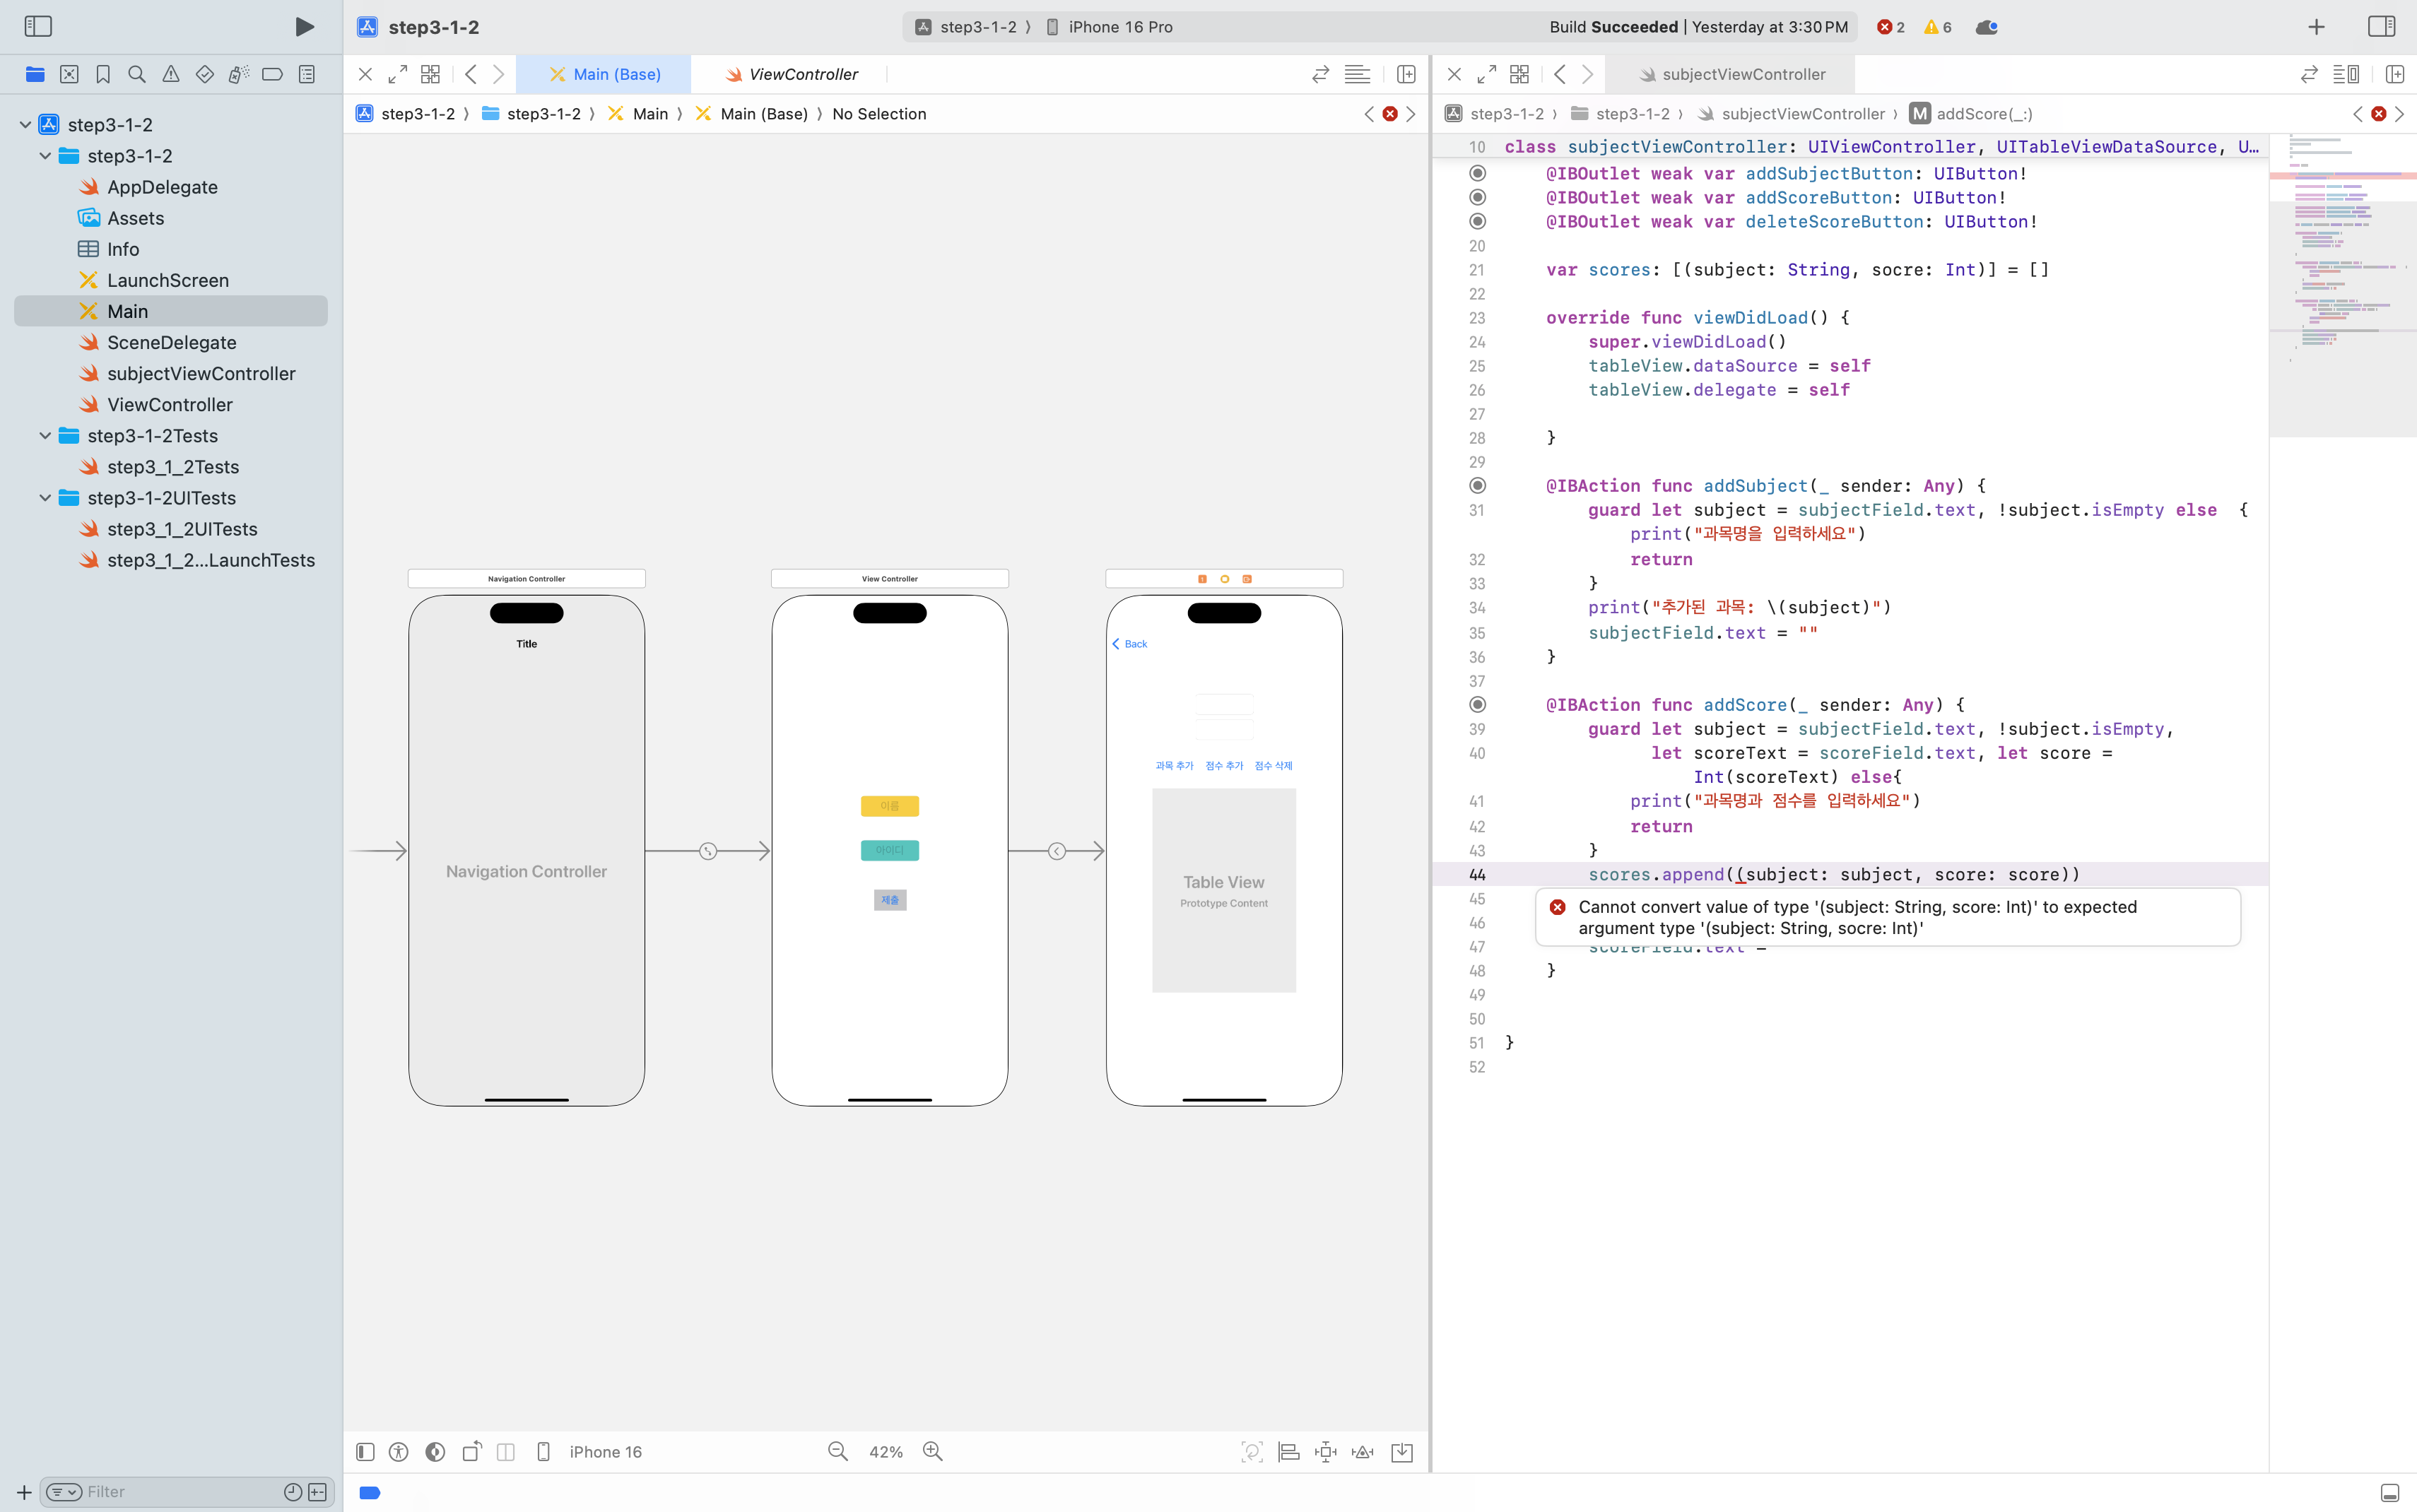Screen dimensions: 2417x1512
Task: Switch to the Main (Base) tab
Action: tap(604, 74)
